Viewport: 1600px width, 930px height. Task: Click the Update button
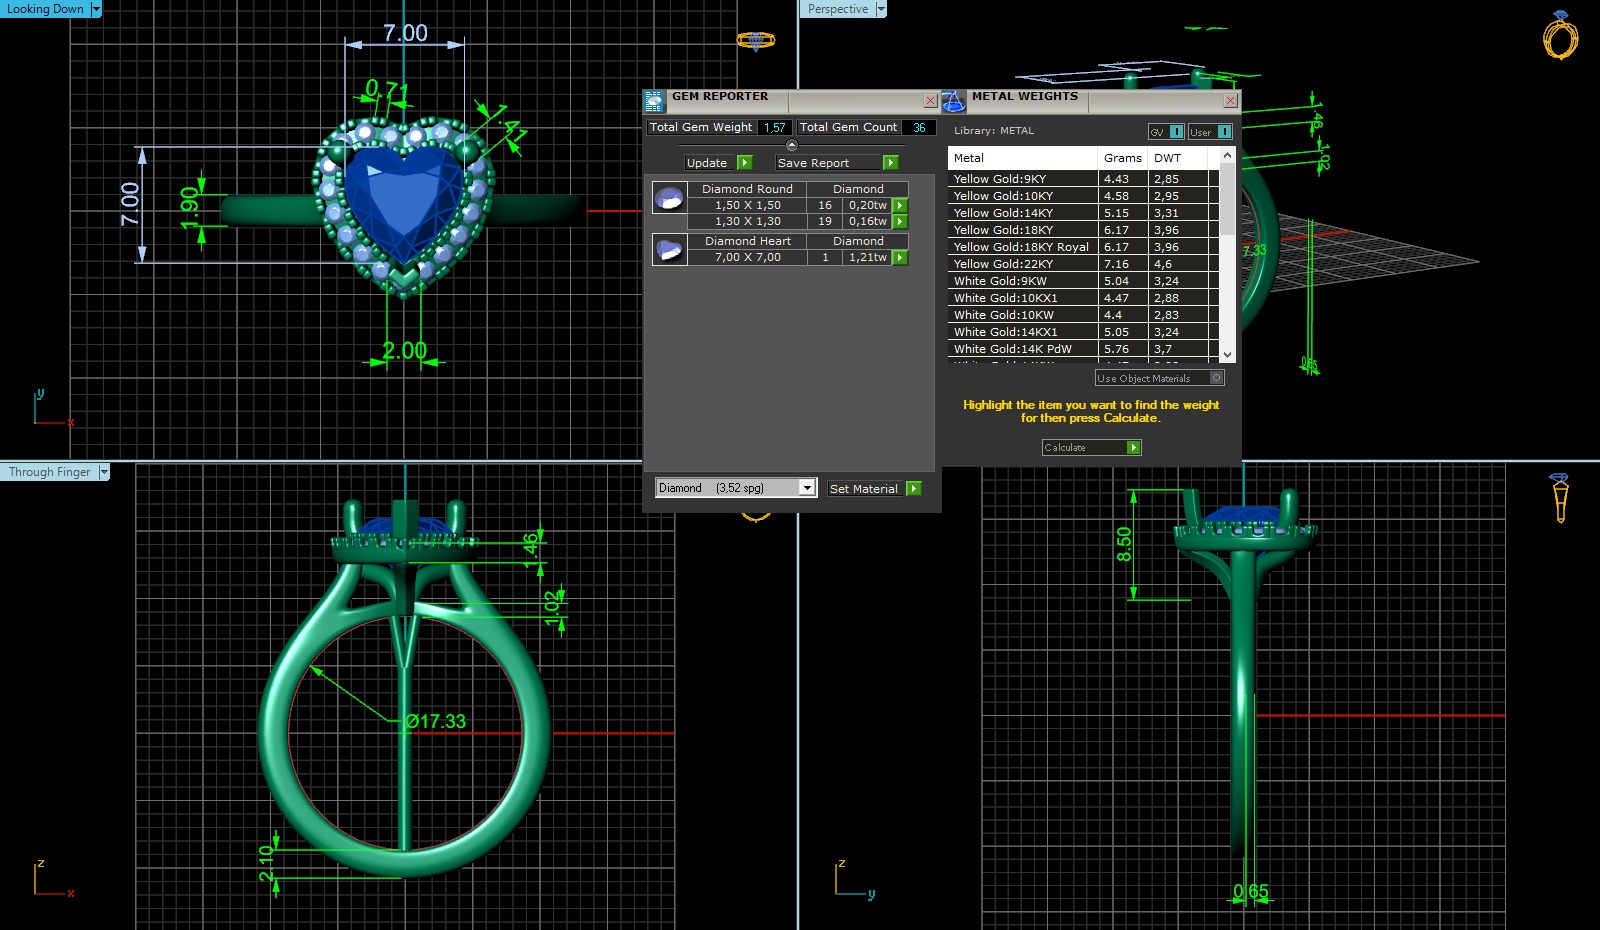pyautogui.click(x=718, y=163)
